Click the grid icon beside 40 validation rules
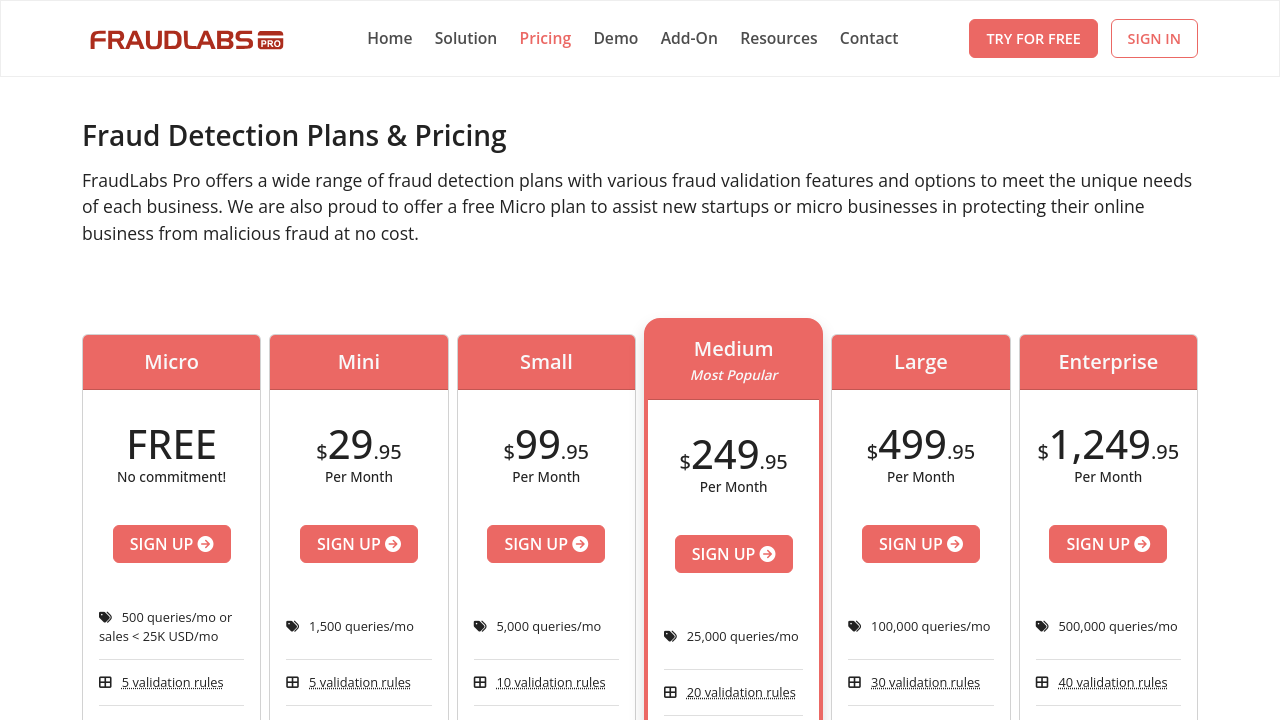This screenshot has width=1280, height=720. 1042,682
